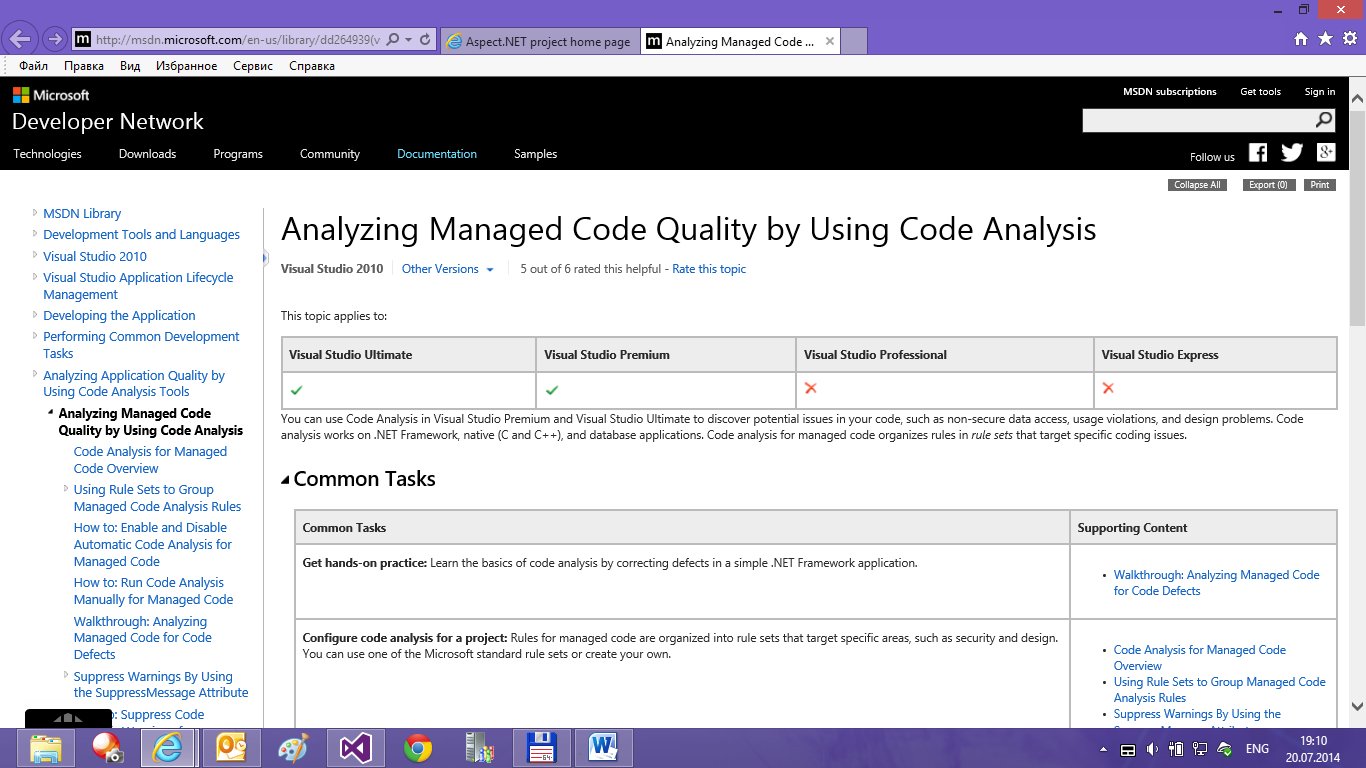Expand Suppress Warnings tree arrow

65,675
